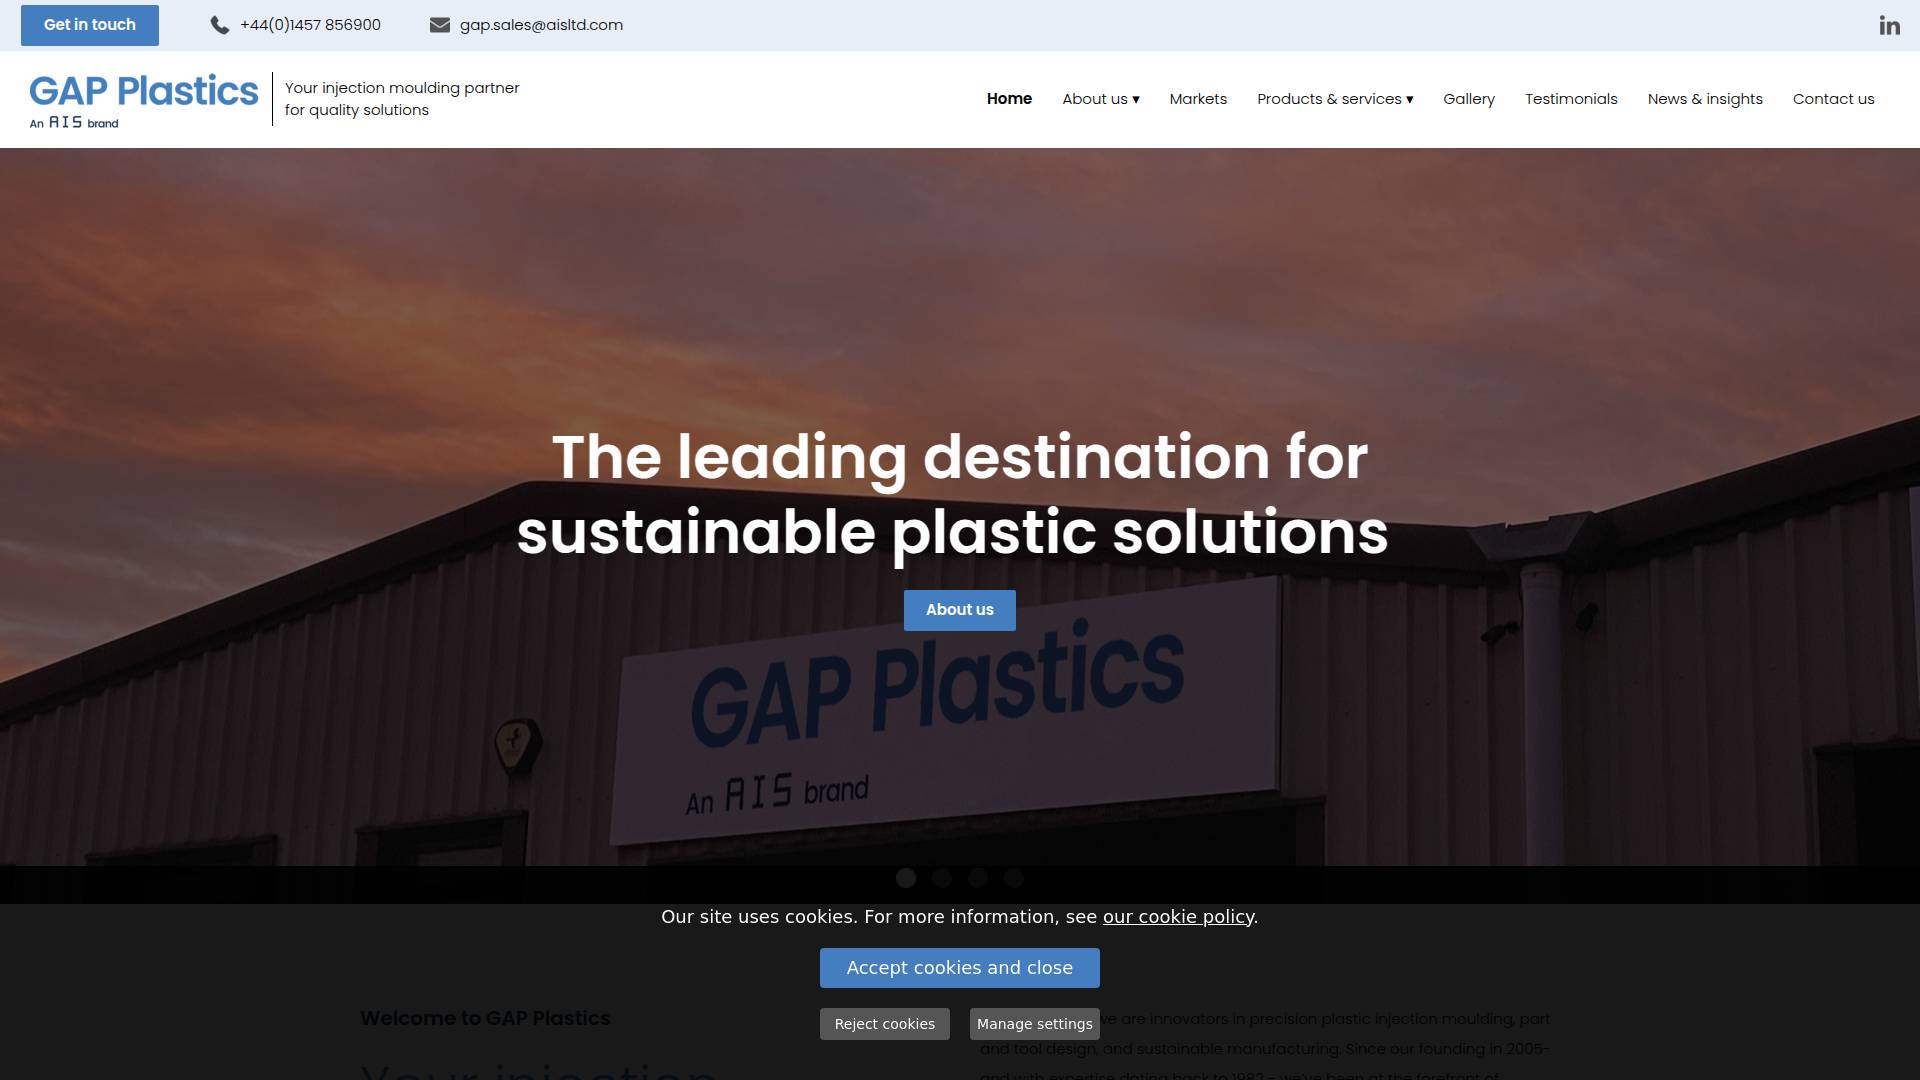This screenshot has height=1080, width=1920.
Task: Select the first carousel slide dot
Action: [906, 878]
